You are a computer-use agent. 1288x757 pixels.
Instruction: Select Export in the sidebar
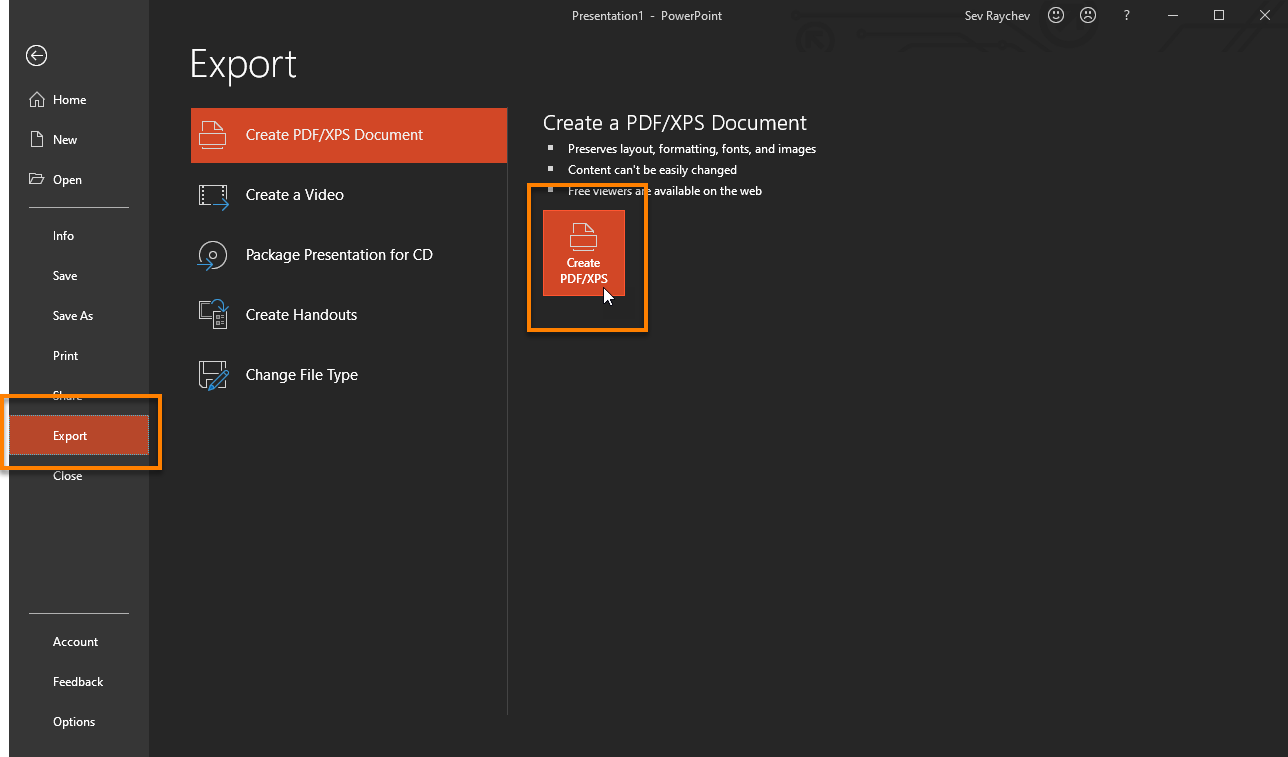tap(71, 436)
